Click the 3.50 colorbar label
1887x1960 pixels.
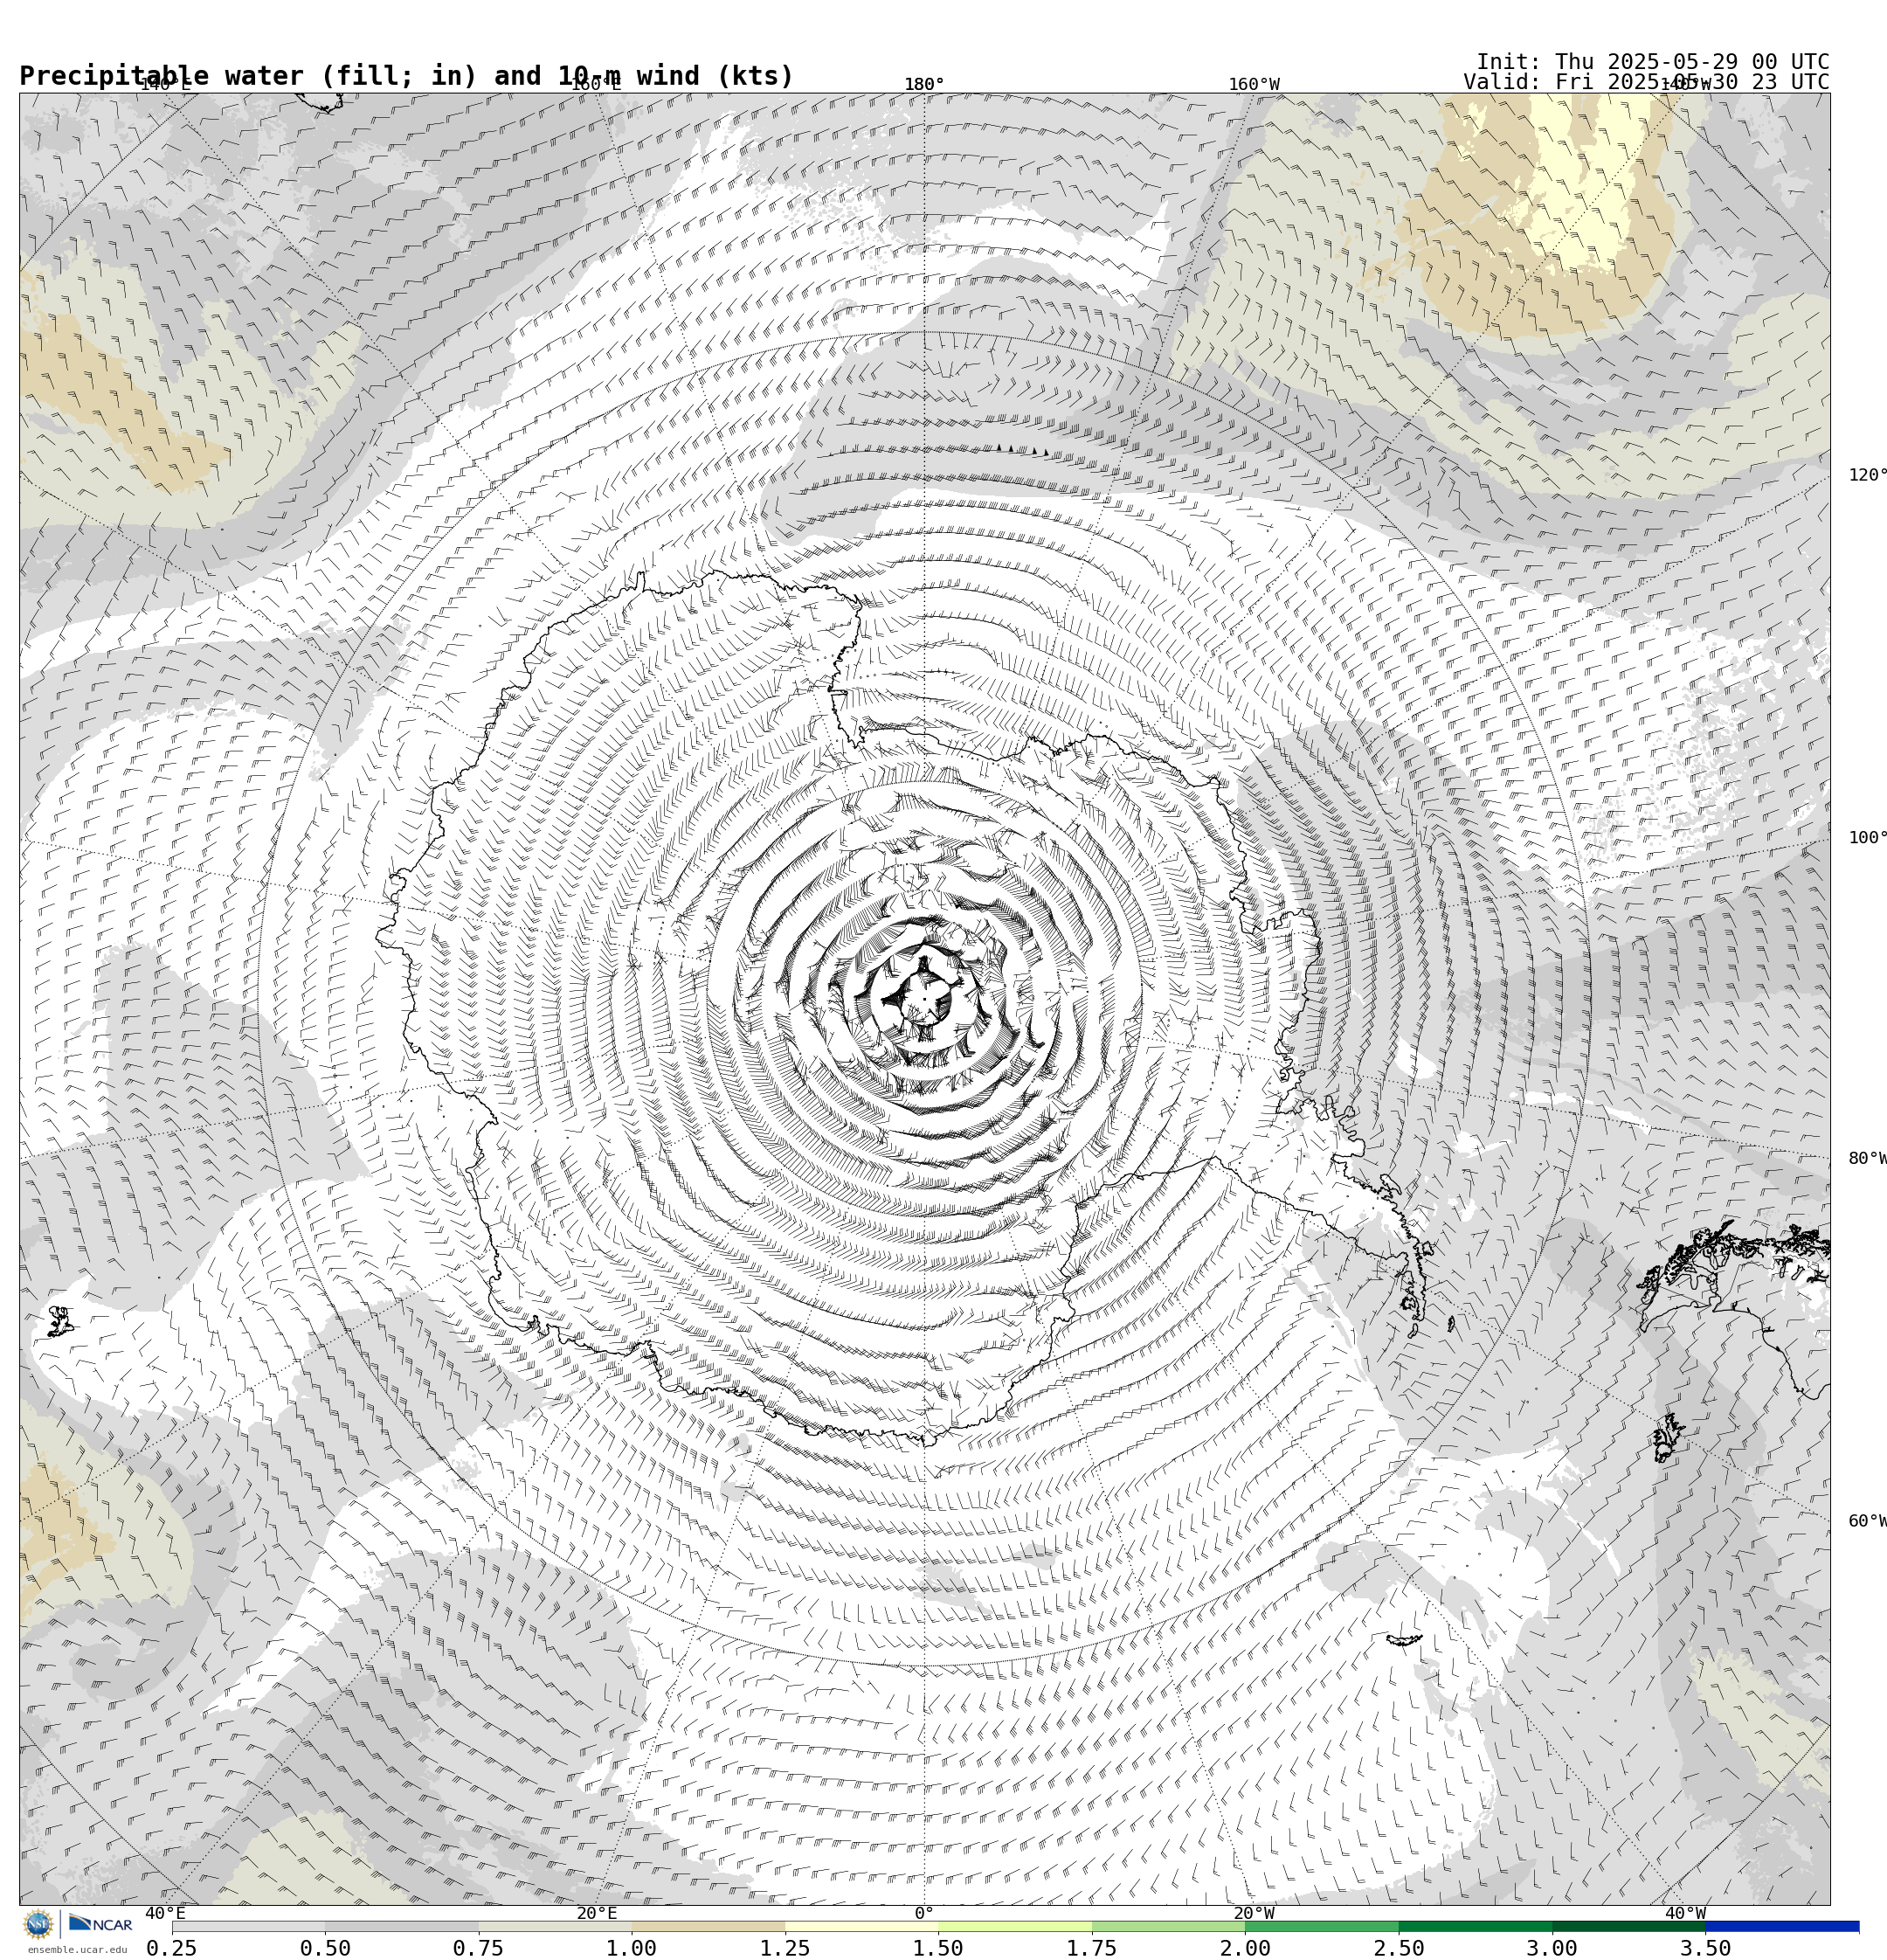pyautogui.click(x=1706, y=1948)
